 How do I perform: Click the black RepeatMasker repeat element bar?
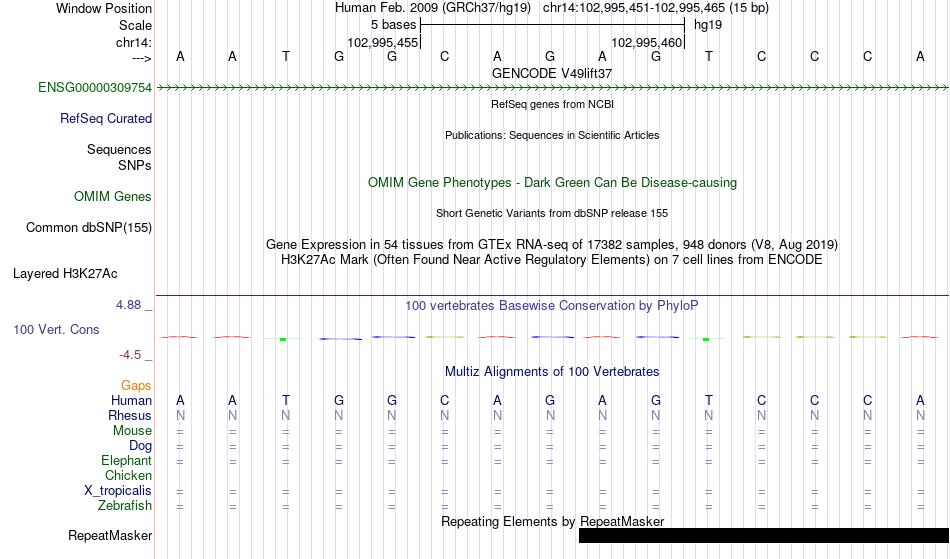[x=764, y=535]
